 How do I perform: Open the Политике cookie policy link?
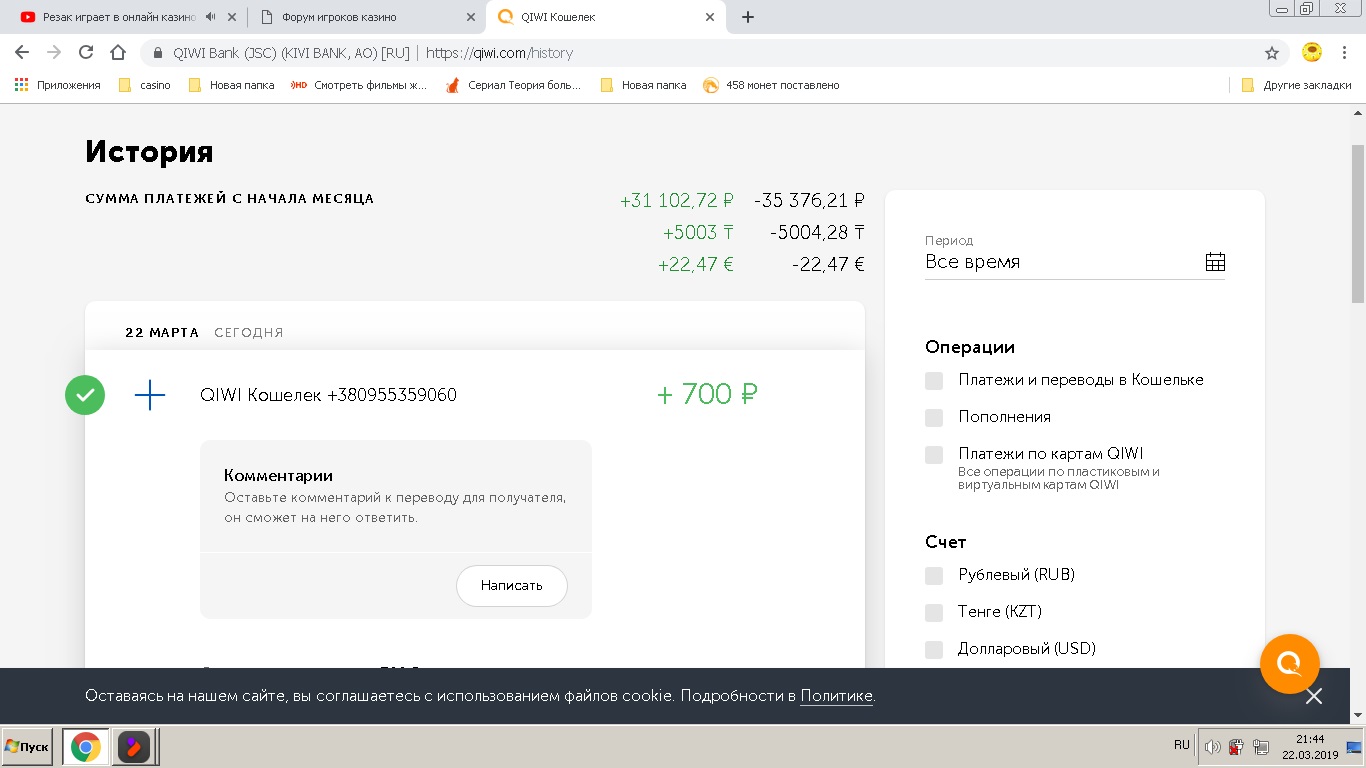click(x=837, y=696)
